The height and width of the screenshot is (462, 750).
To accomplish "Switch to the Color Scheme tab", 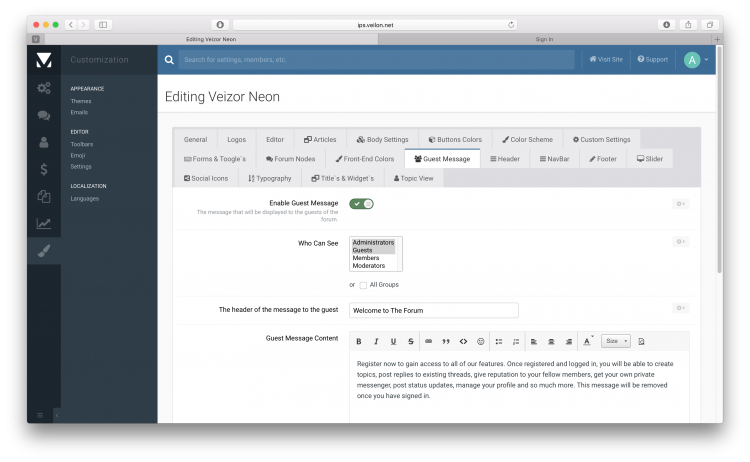I will coord(527,139).
